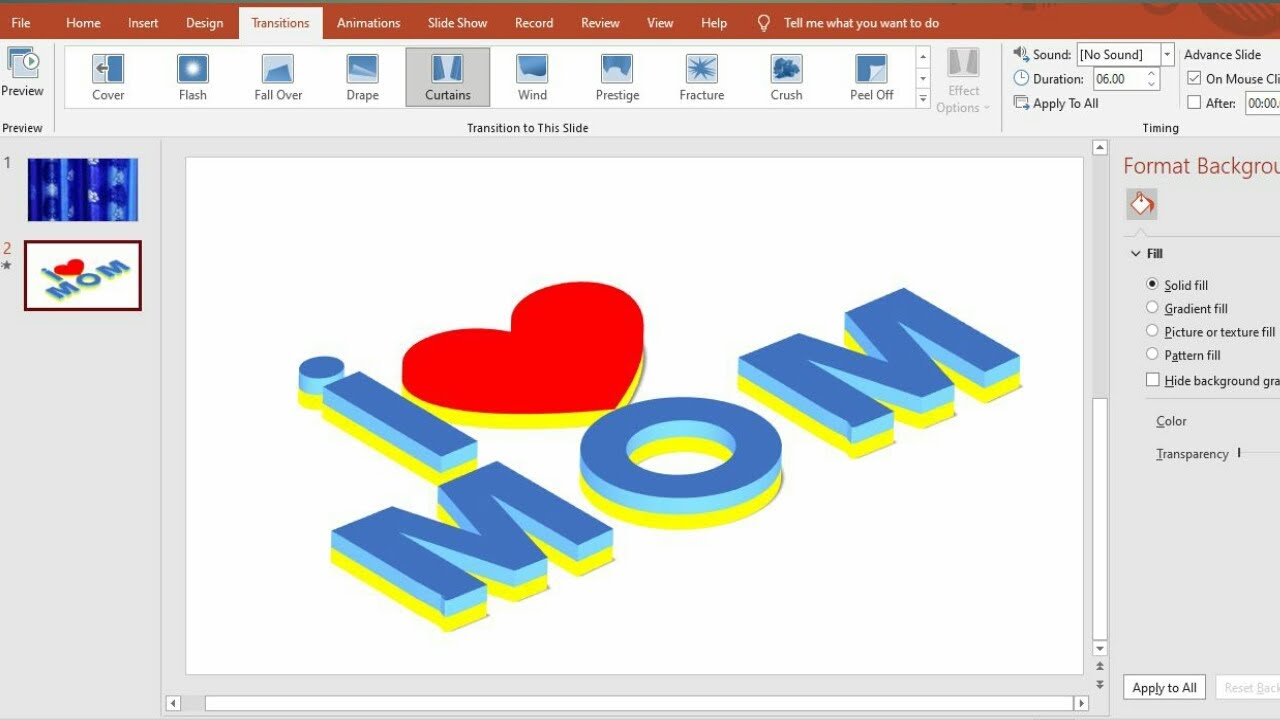Select the Gradient fill option

1152,308
